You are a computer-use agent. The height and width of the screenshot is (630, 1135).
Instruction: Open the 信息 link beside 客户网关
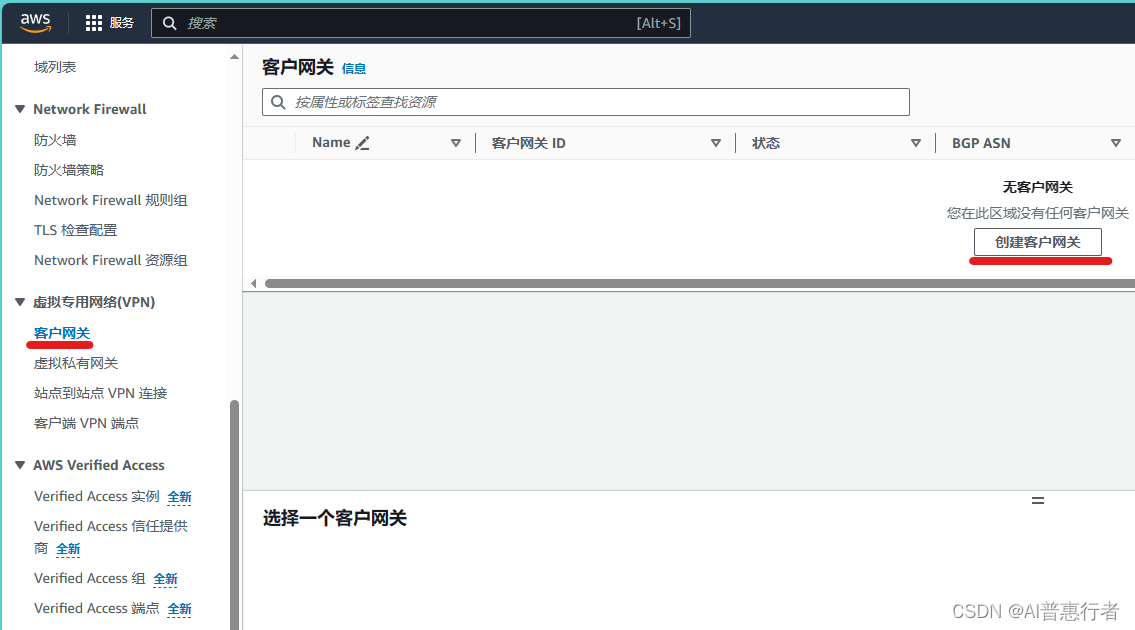coord(354,69)
